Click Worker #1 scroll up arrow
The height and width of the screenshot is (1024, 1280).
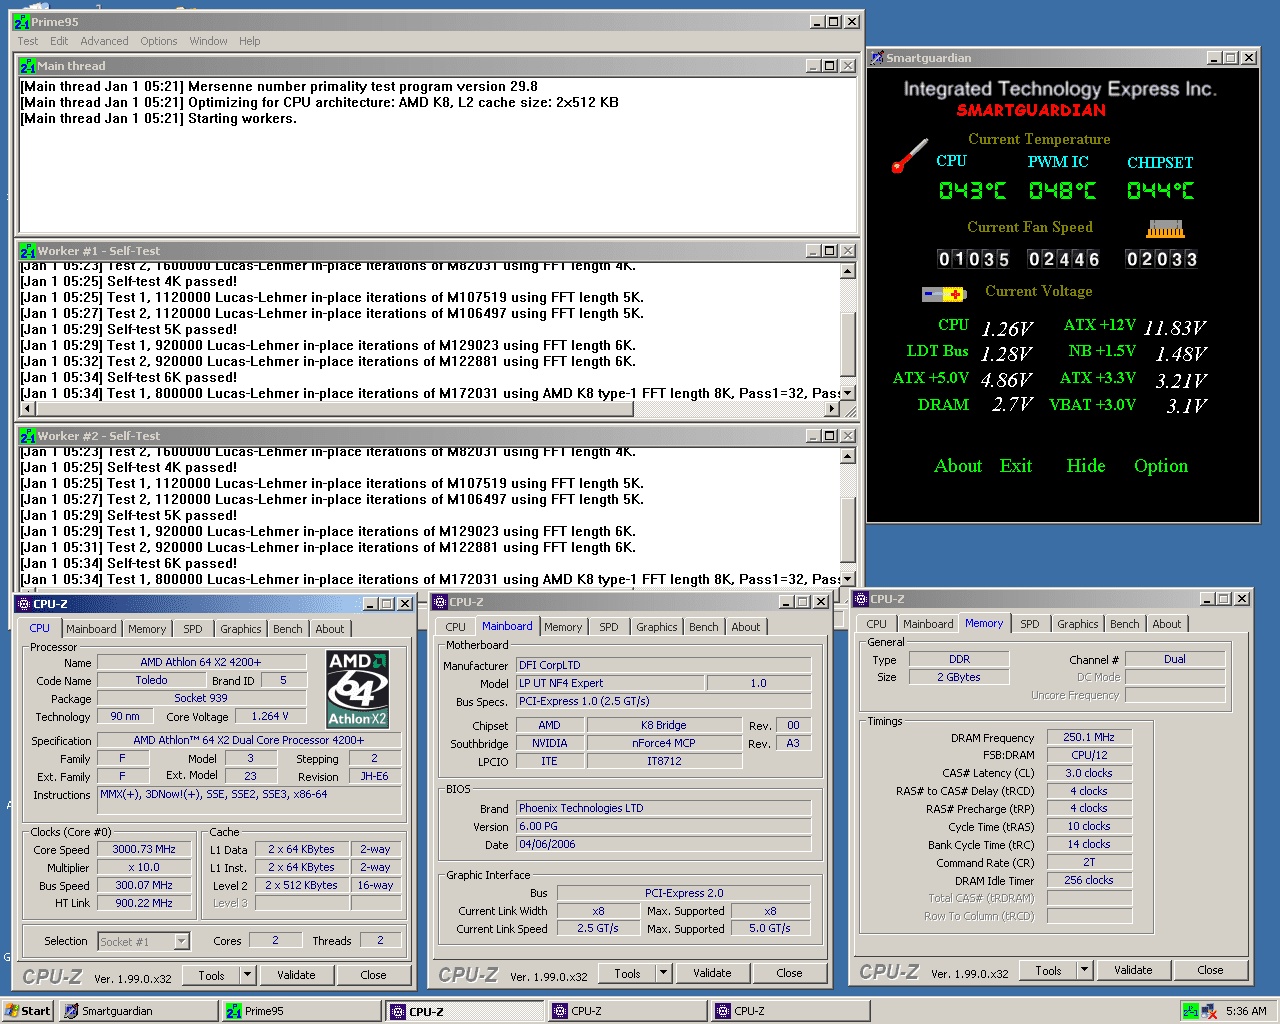(848, 271)
